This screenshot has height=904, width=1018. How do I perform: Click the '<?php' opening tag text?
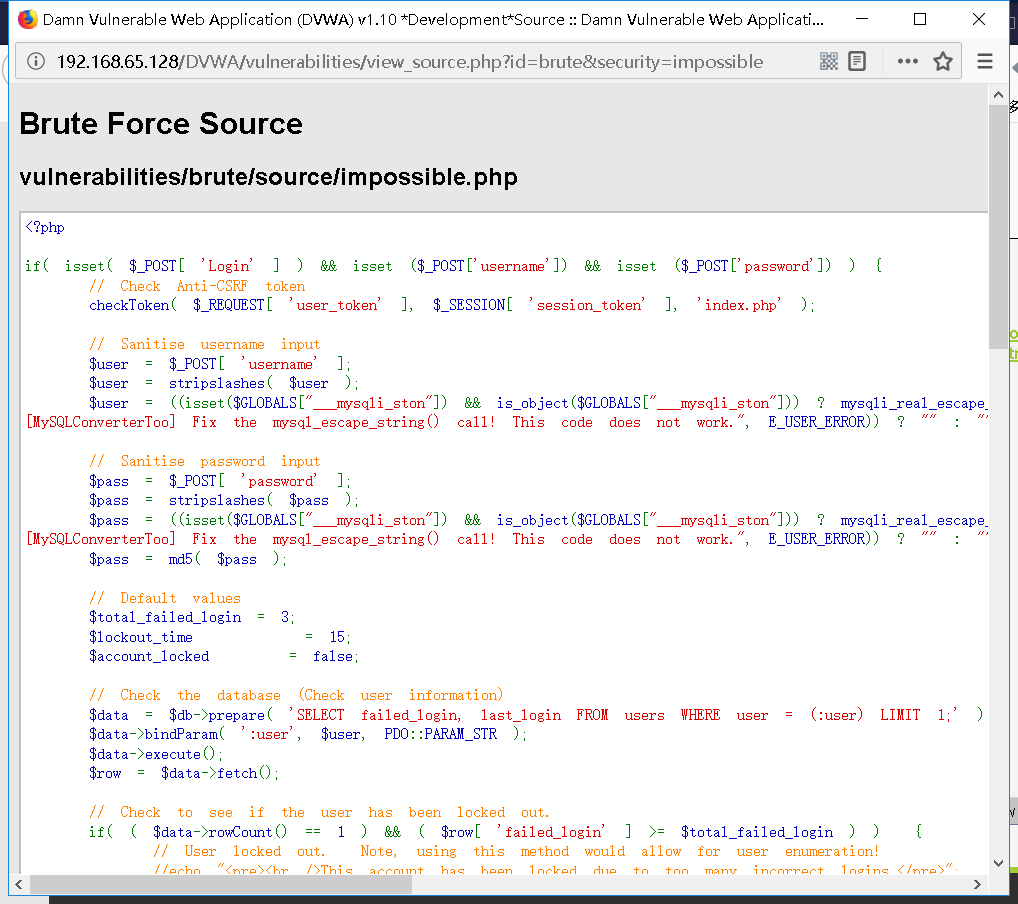[x=45, y=227]
